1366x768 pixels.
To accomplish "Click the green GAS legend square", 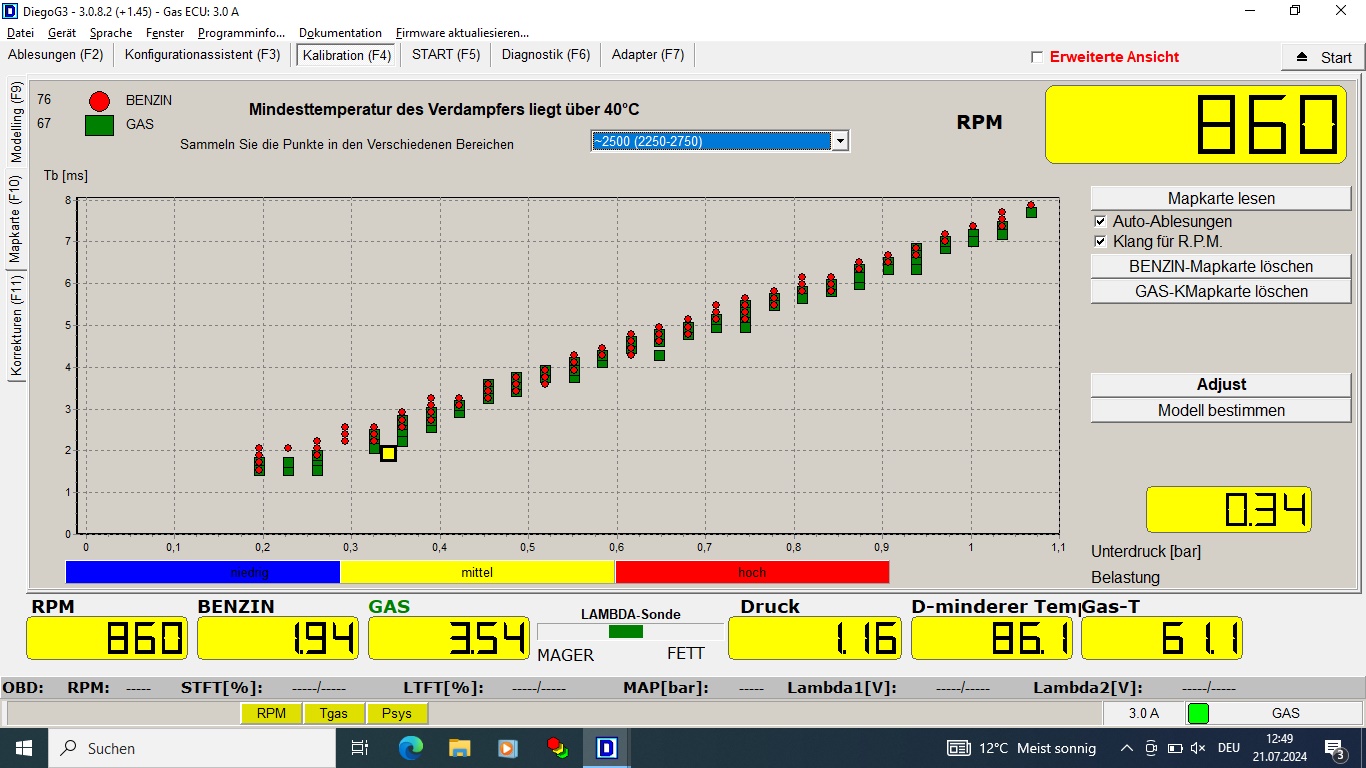I will point(99,125).
